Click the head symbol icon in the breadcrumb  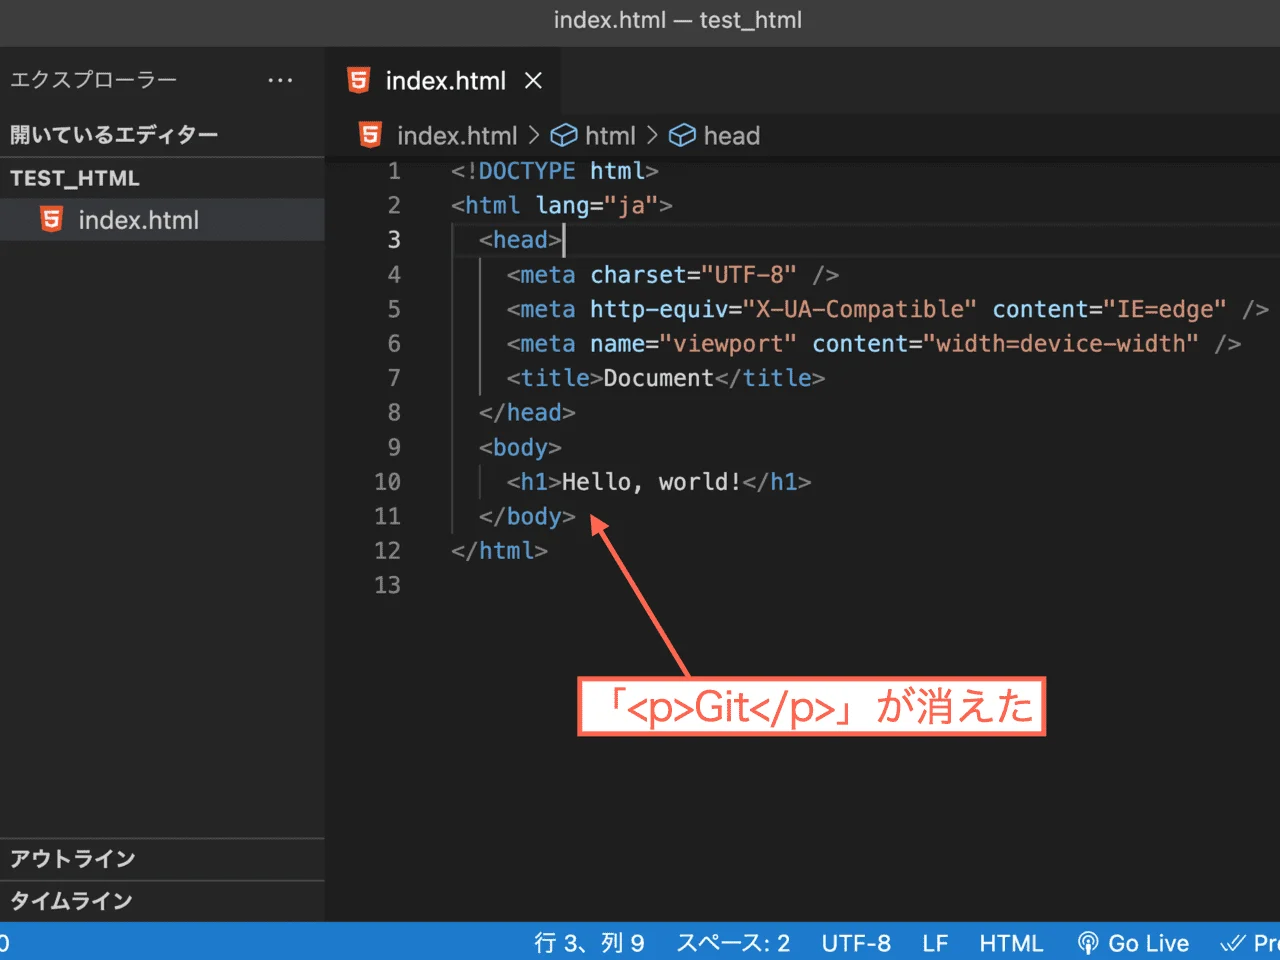coord(681,135)
